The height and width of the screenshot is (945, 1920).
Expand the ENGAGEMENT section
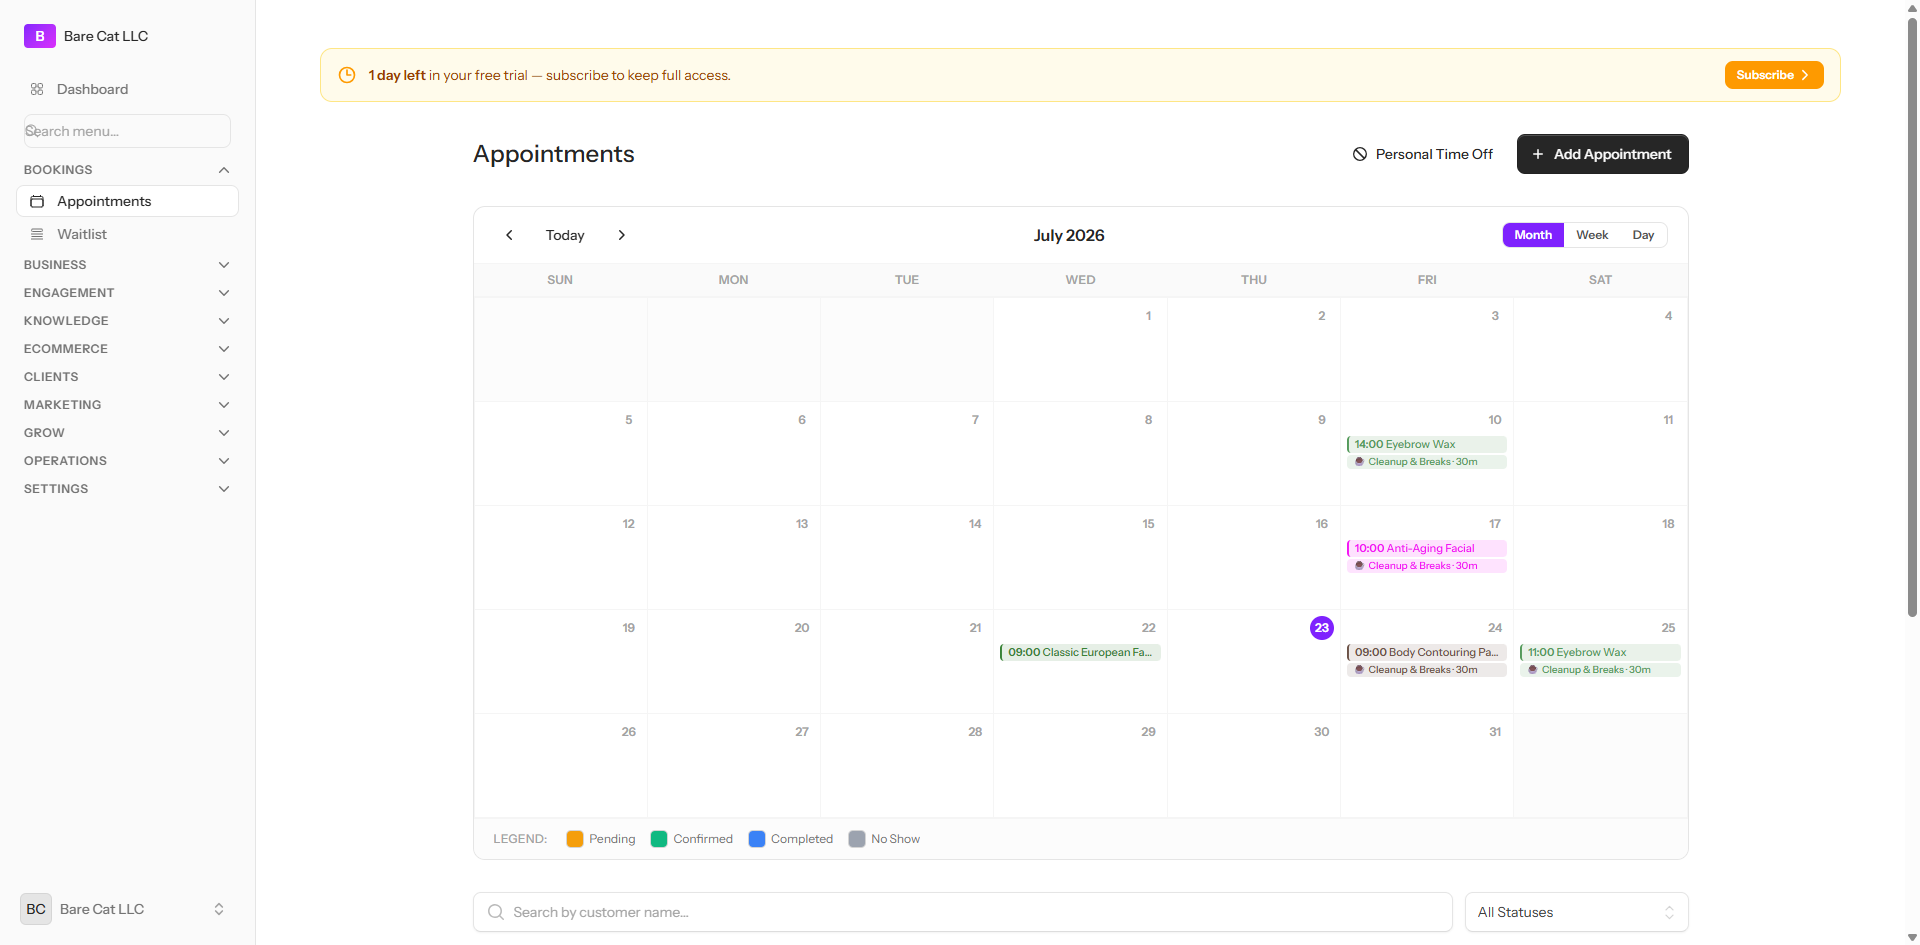click(127, 293)
